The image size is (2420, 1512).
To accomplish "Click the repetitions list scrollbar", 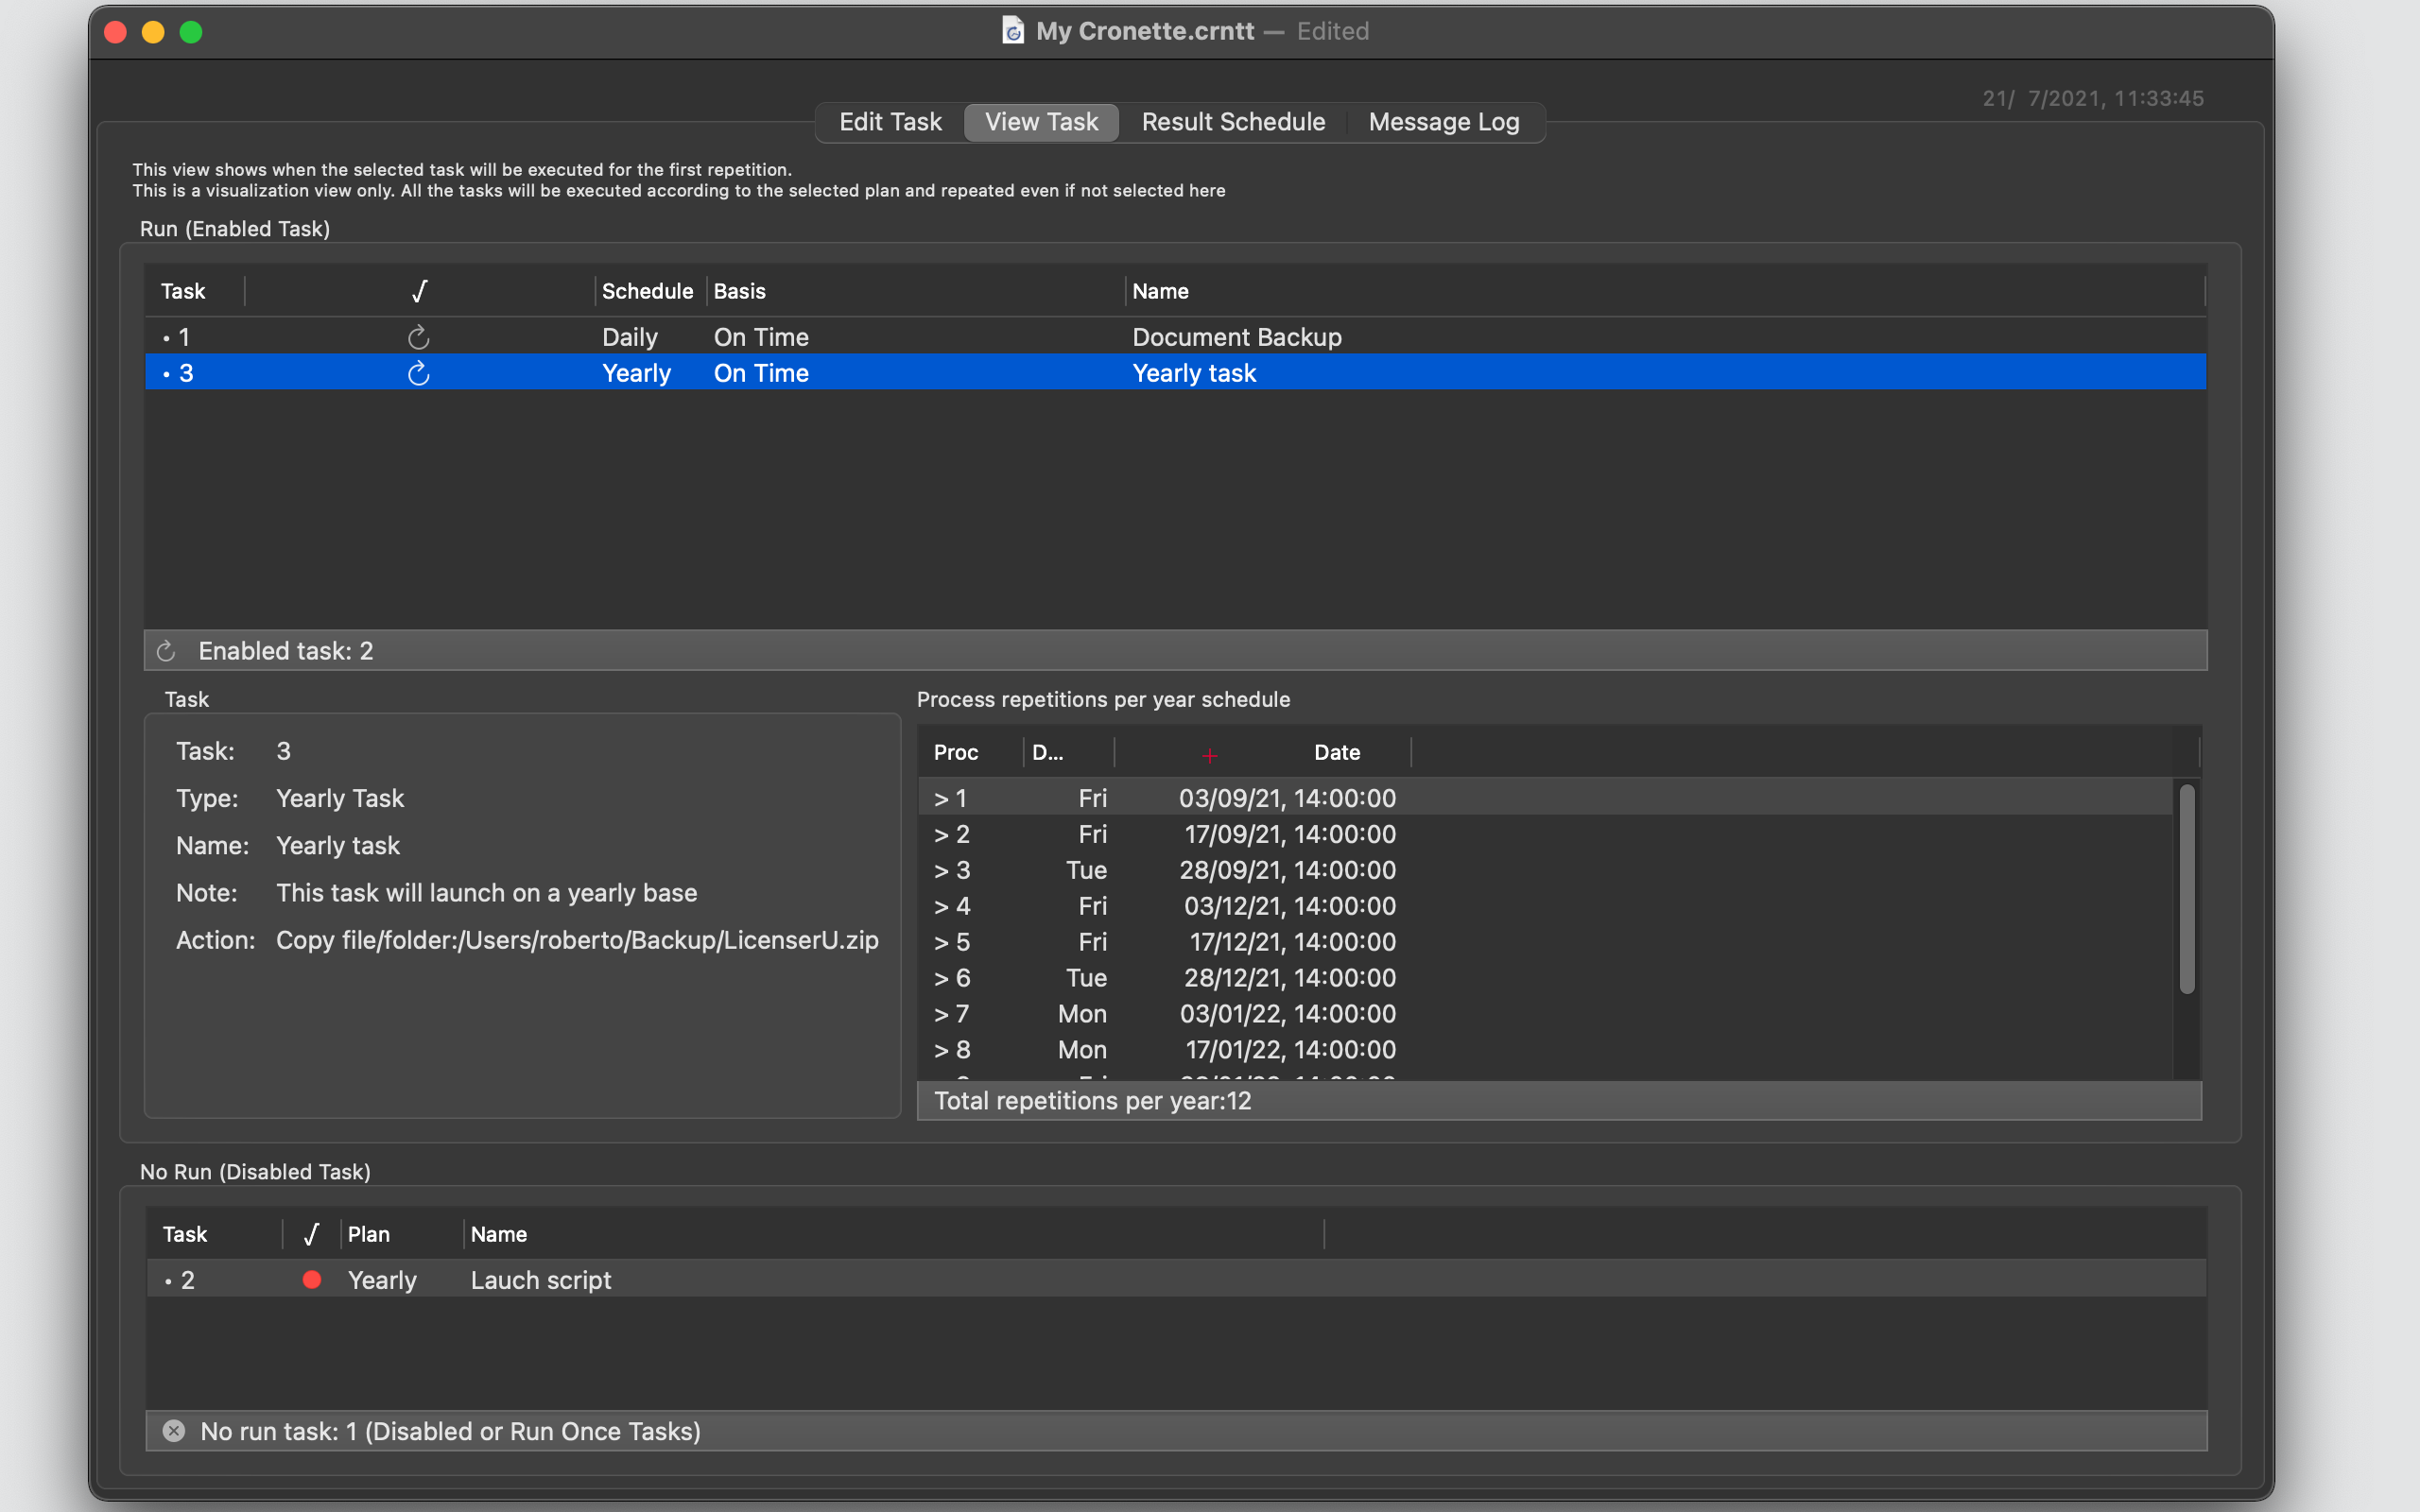I will (2187, 889).
